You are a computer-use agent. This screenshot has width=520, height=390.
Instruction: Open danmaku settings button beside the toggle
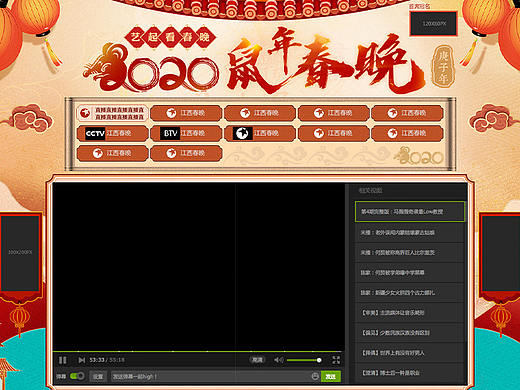click(x=98, y=377)
